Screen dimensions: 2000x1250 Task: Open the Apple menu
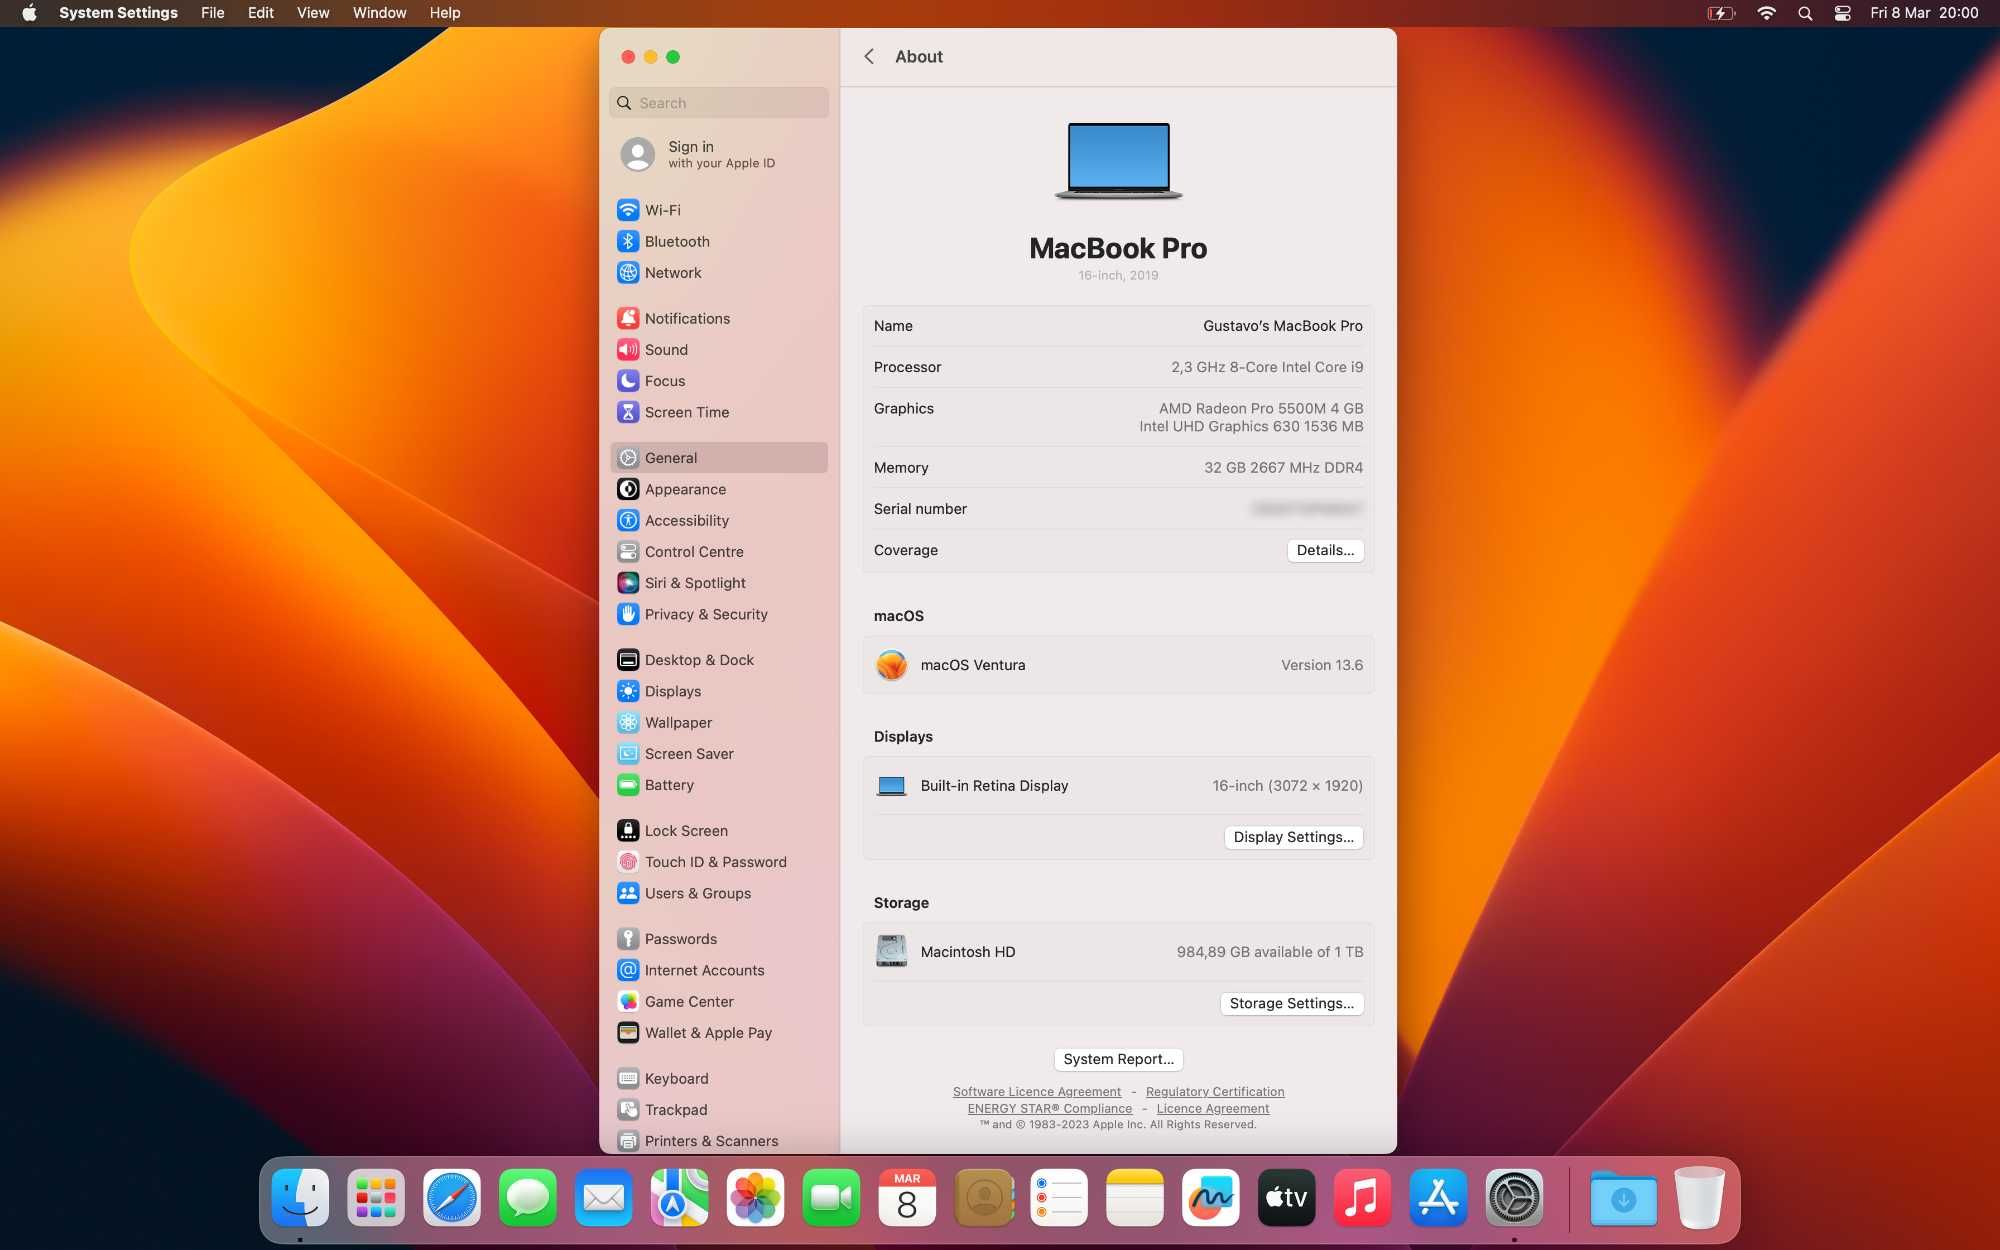click(29, 13)
